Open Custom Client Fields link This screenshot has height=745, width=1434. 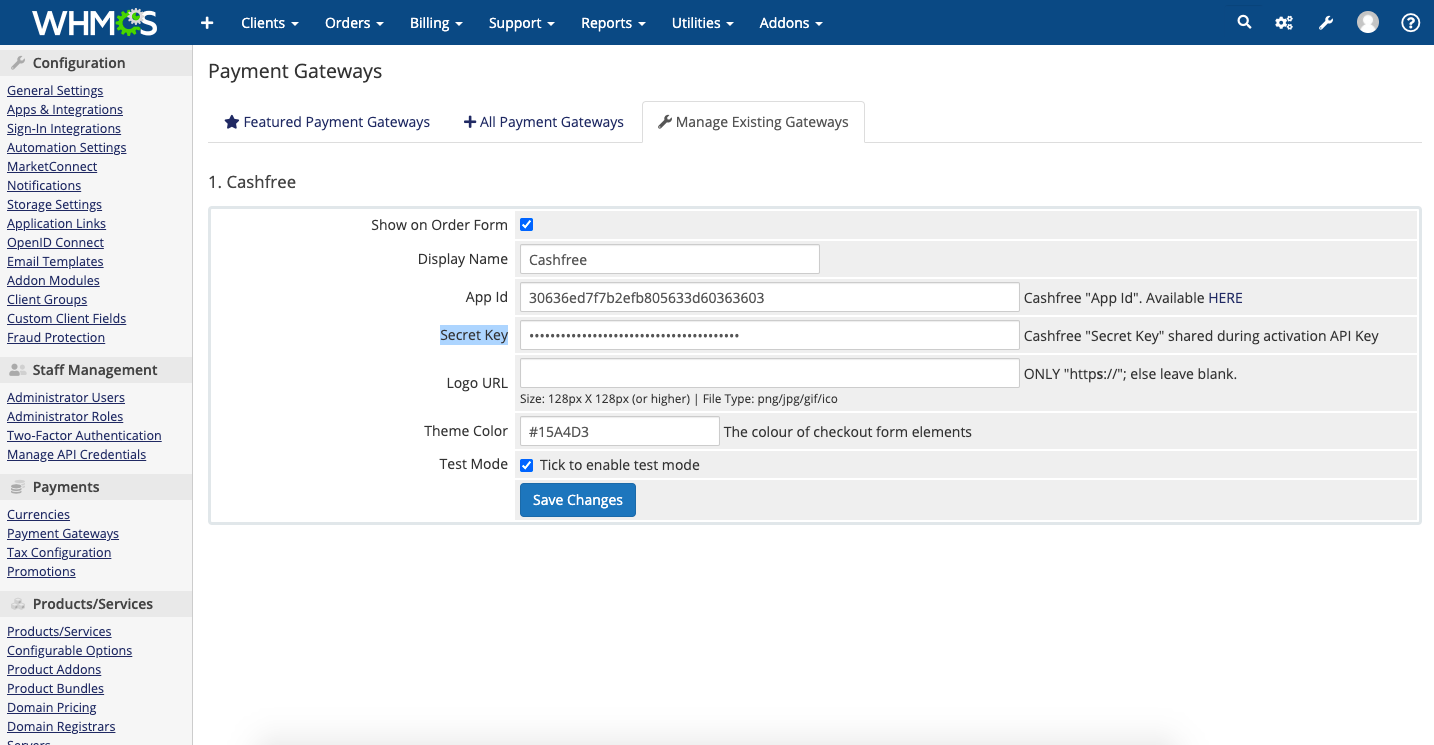[x=67, y=319]
